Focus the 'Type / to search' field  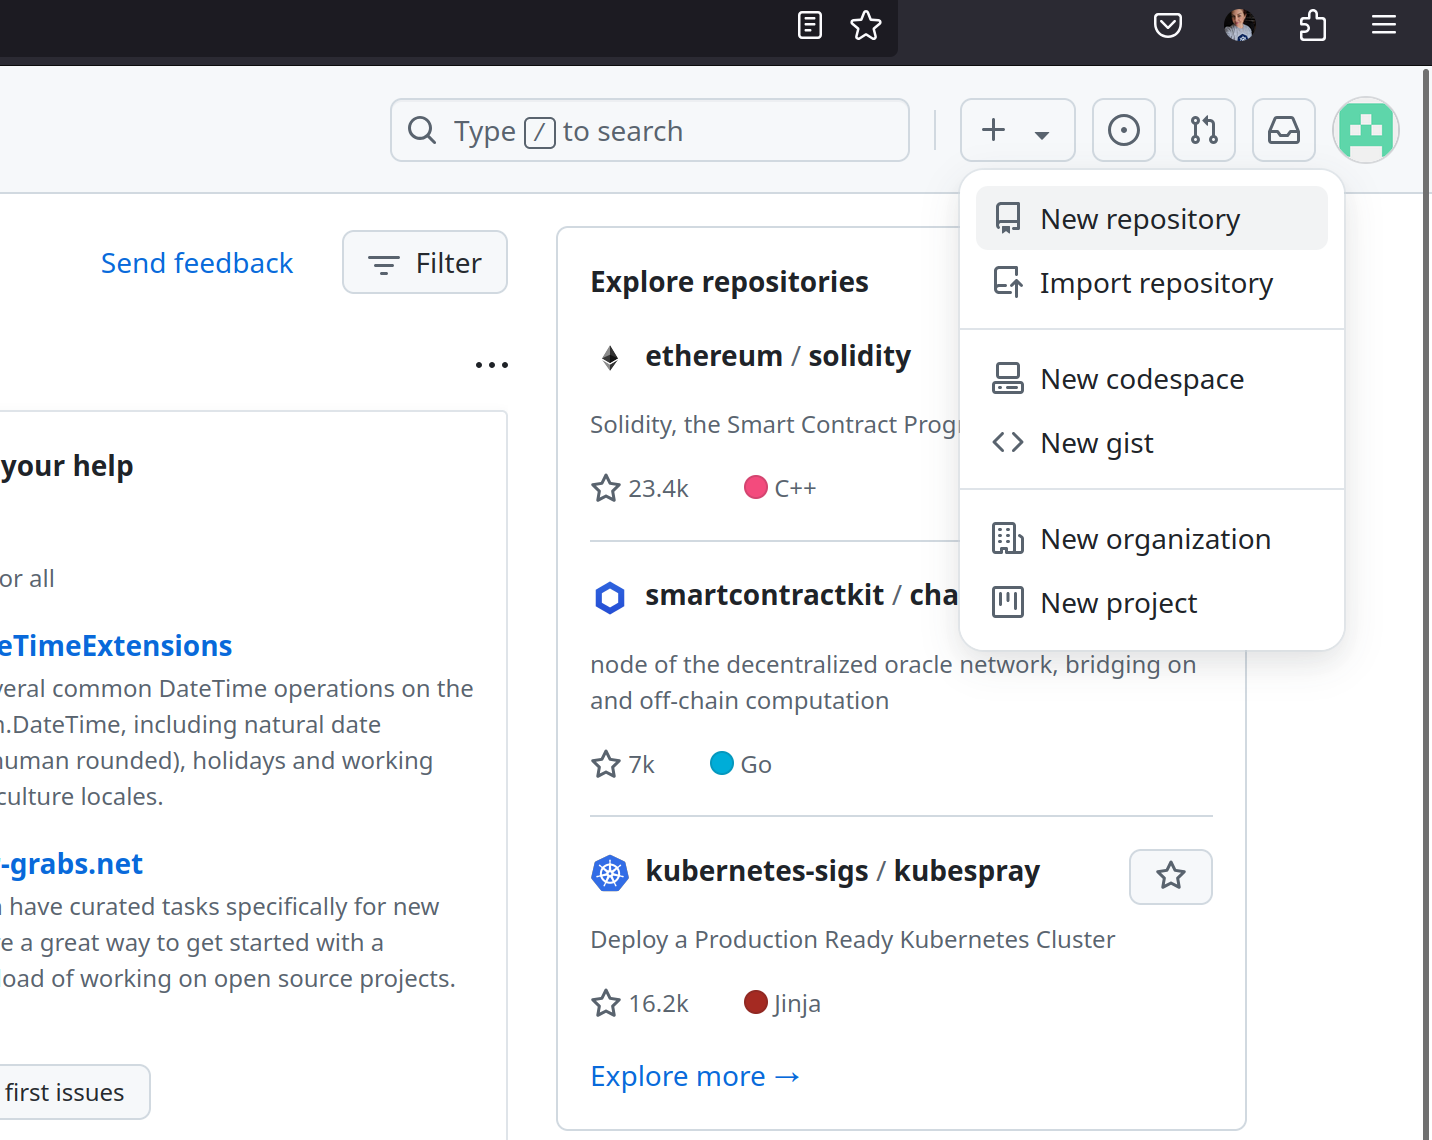coord(650,130)
